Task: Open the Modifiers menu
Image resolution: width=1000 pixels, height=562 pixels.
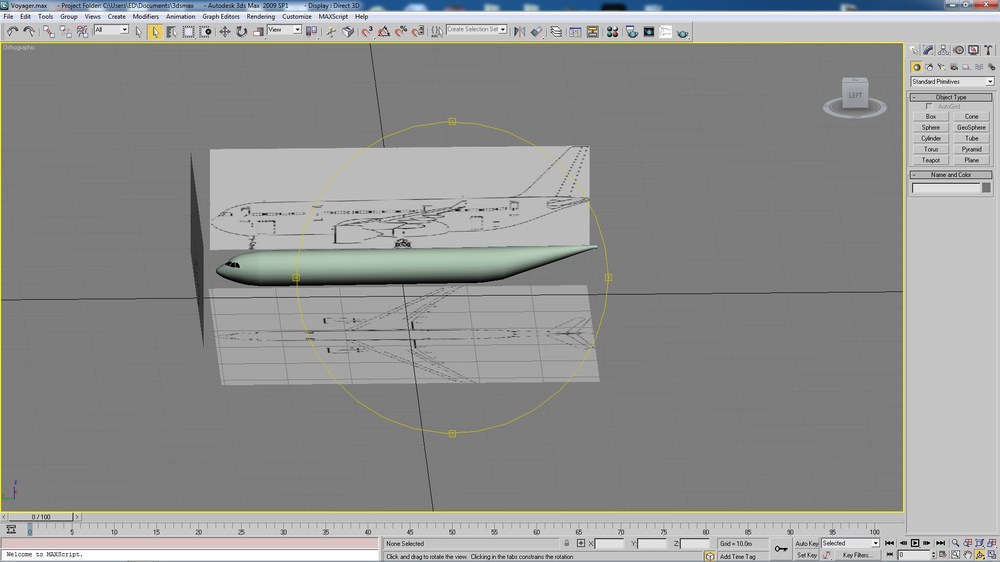Action: click(145, 17)
